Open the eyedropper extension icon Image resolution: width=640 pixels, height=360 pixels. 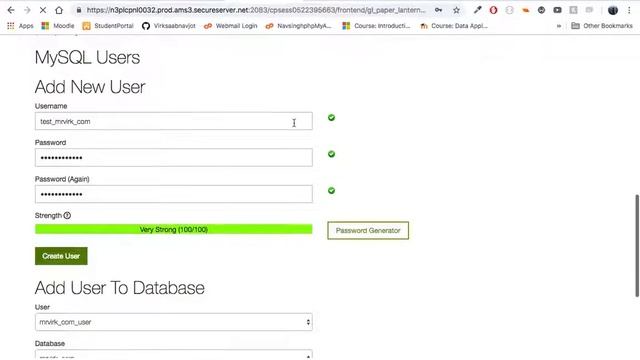(477, 10)
